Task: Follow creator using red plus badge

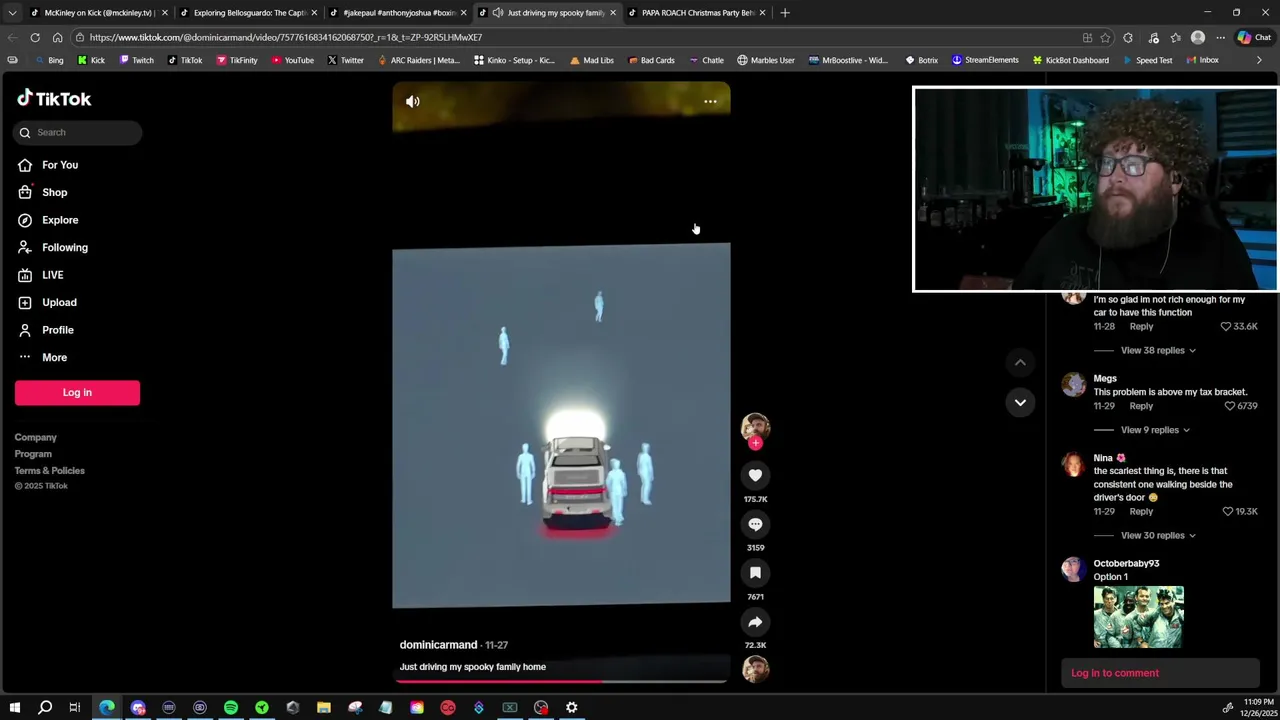Action: coord(755,443)
